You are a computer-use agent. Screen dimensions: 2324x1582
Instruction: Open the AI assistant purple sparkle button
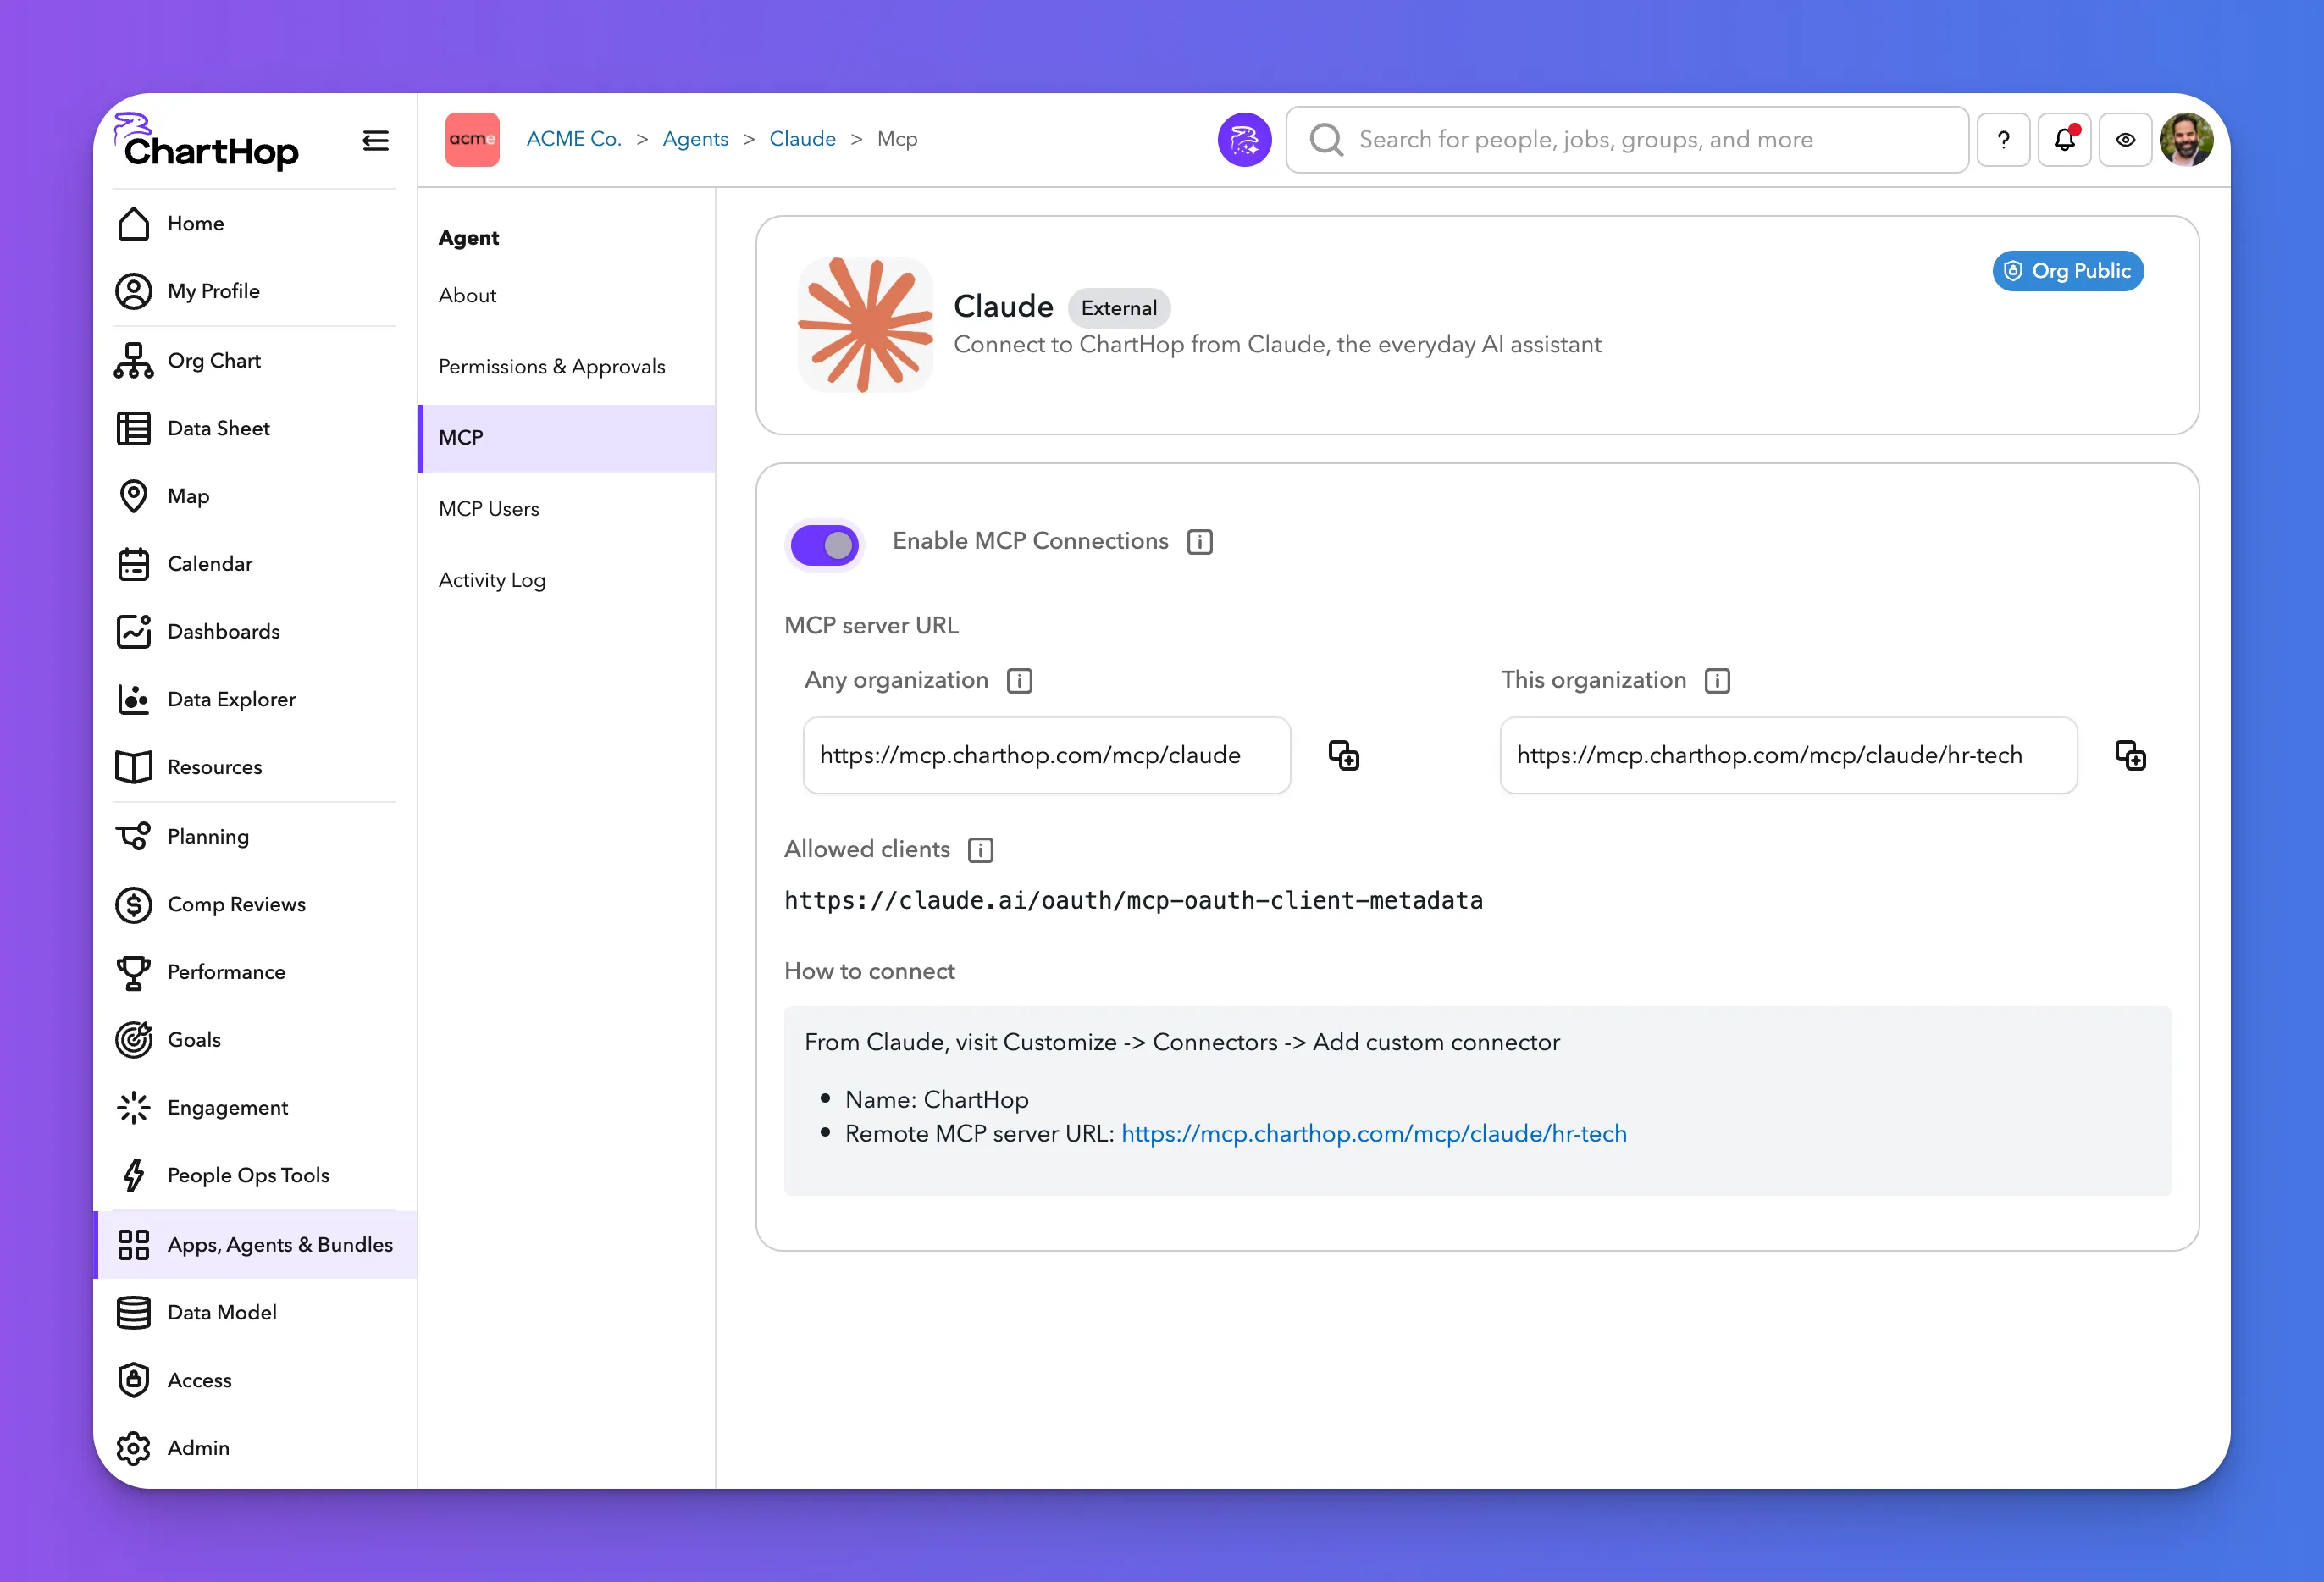click(1244, 140)
